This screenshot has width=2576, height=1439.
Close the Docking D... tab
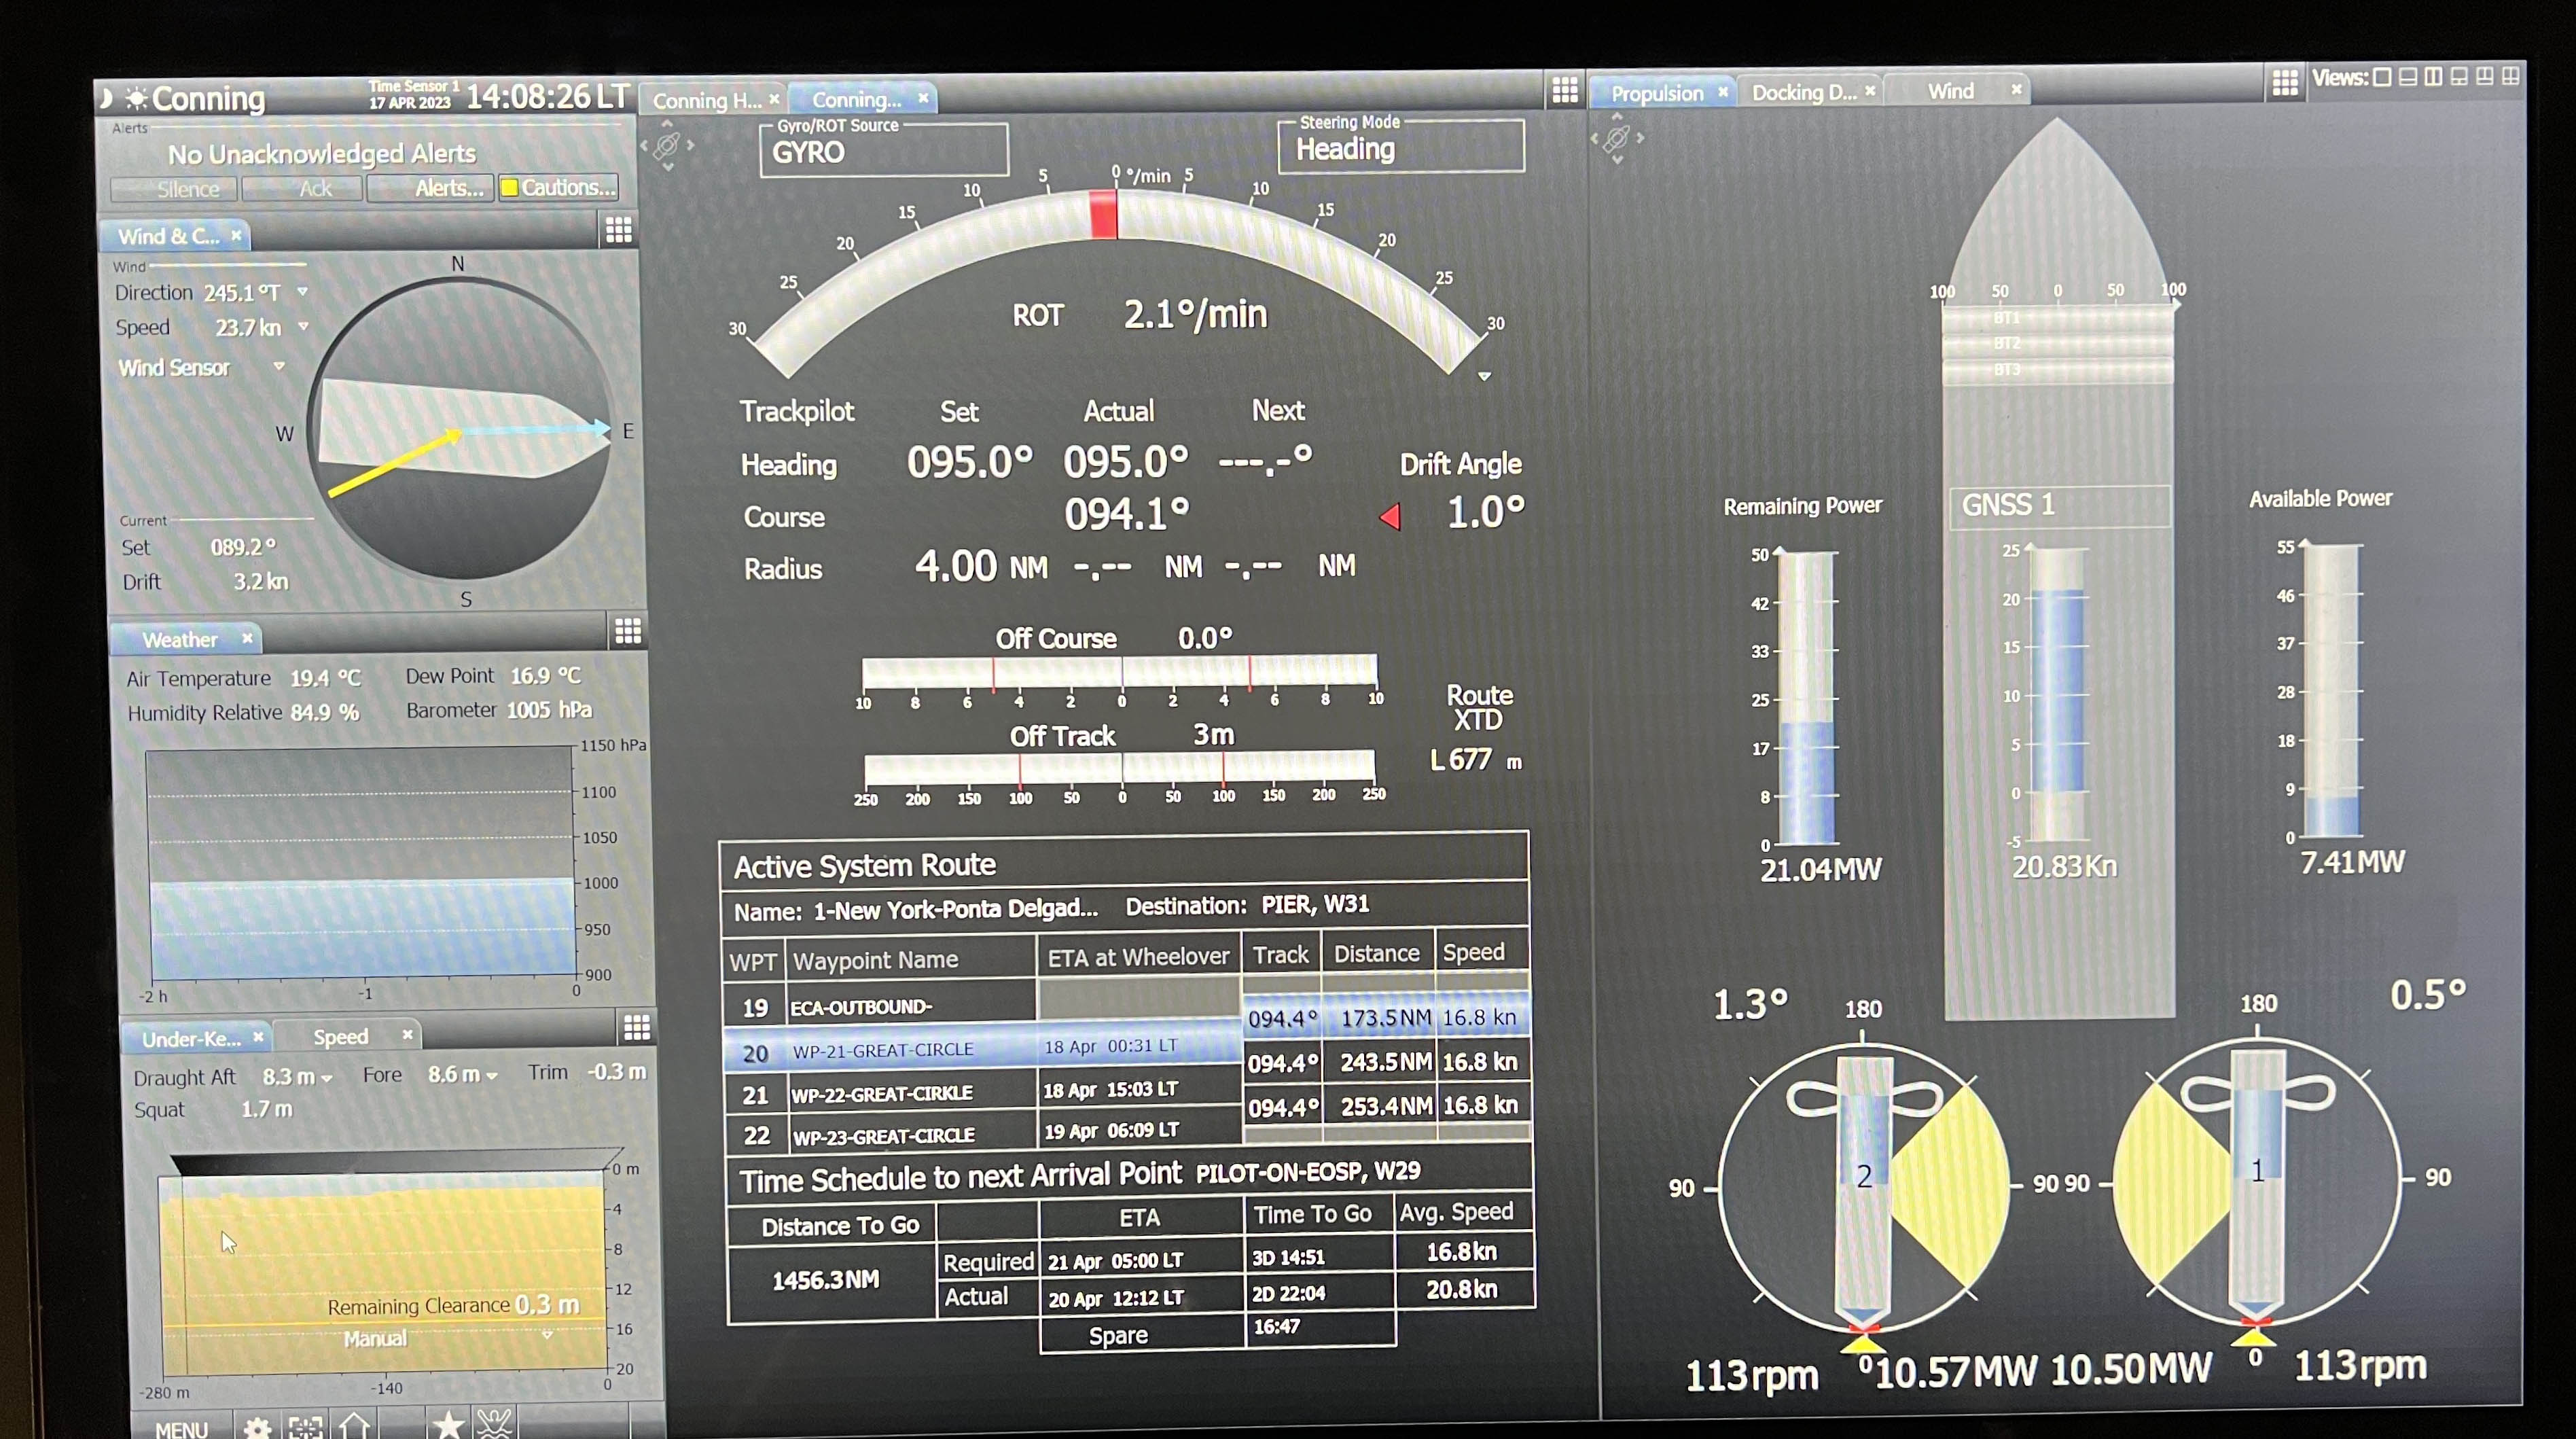pyautogui.click(x=1870, y=90)
